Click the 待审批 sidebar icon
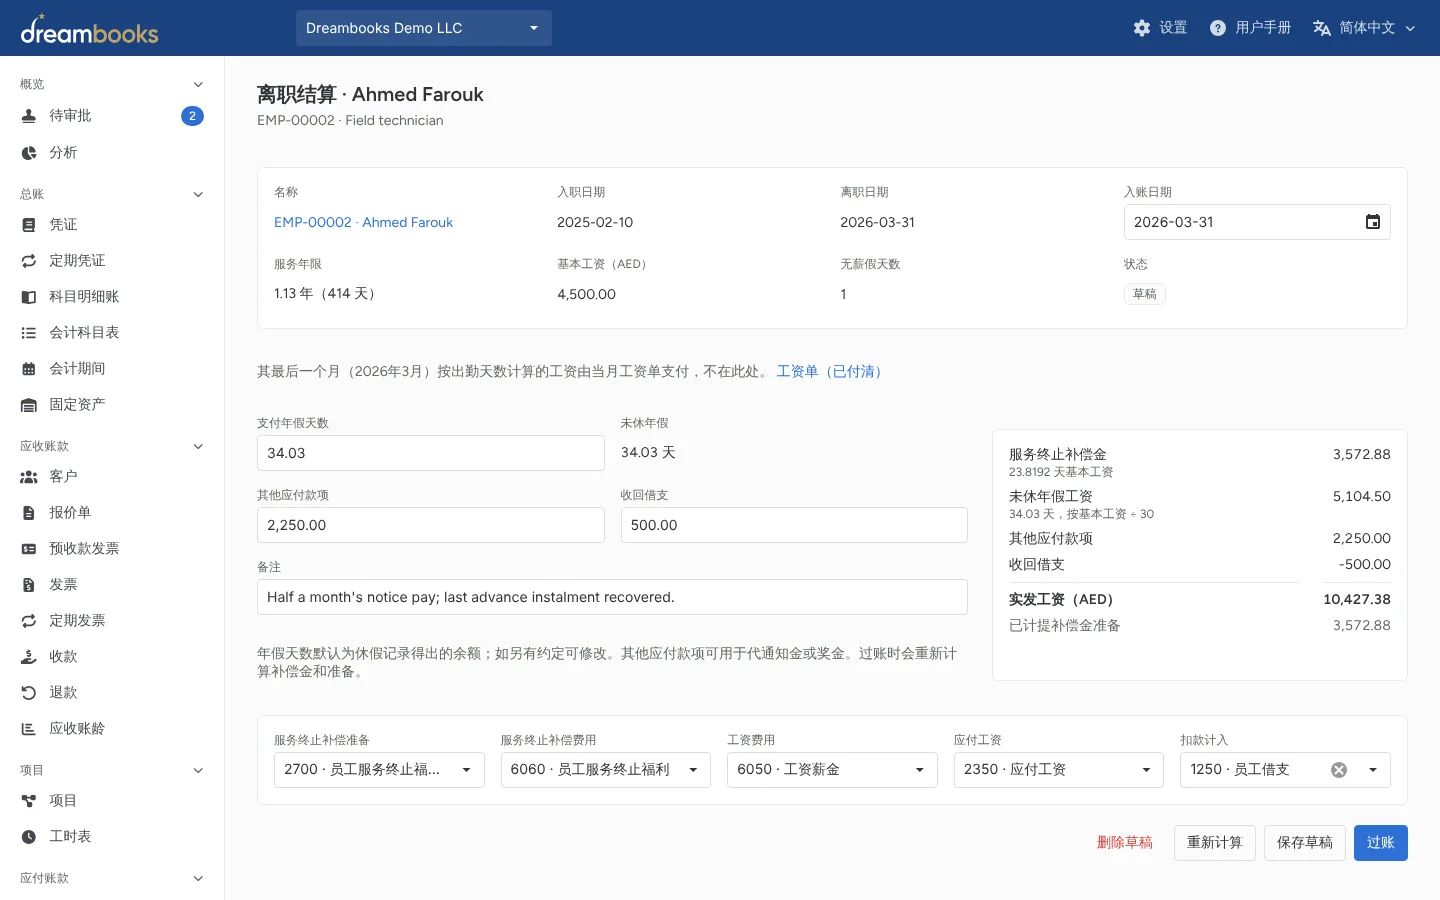 point(29,116)
